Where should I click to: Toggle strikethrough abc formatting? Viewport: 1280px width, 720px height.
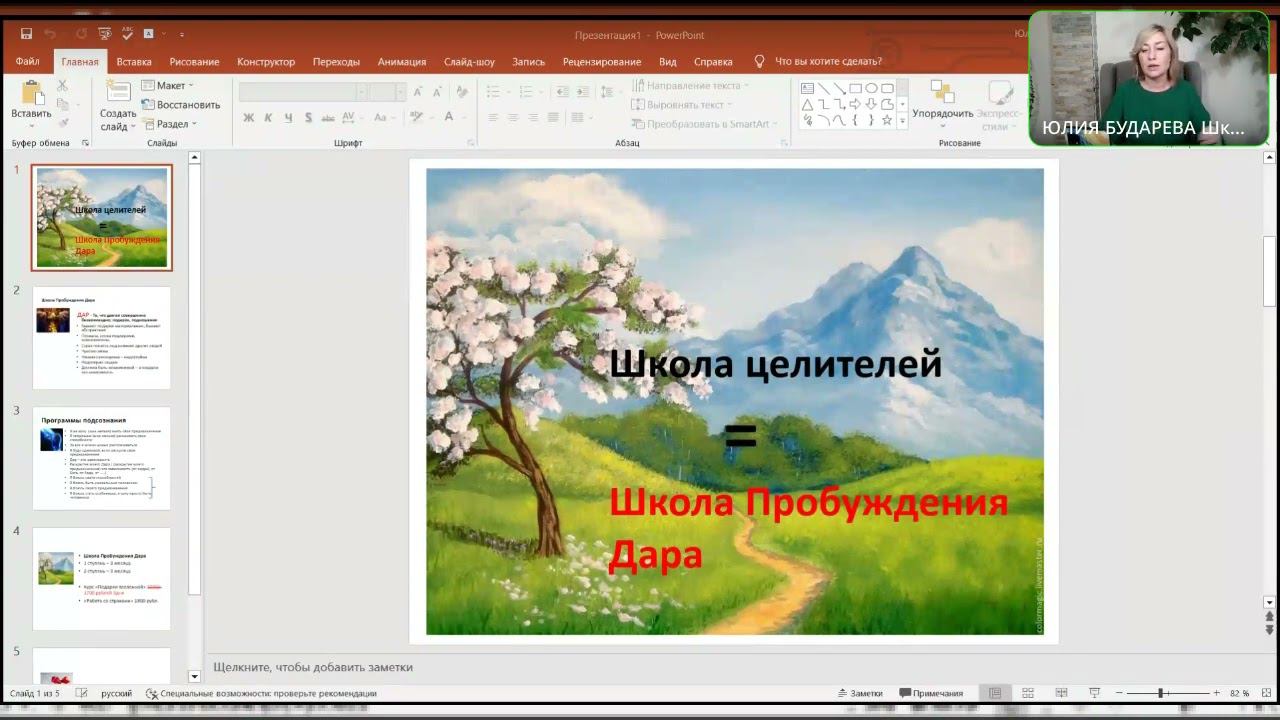click(x=328, y=117)
